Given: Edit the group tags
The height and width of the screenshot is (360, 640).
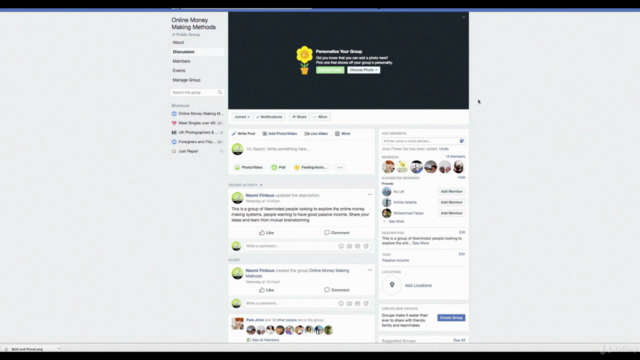Looking at the screenshot, I should pyautogui.click(x=462, y=254).
